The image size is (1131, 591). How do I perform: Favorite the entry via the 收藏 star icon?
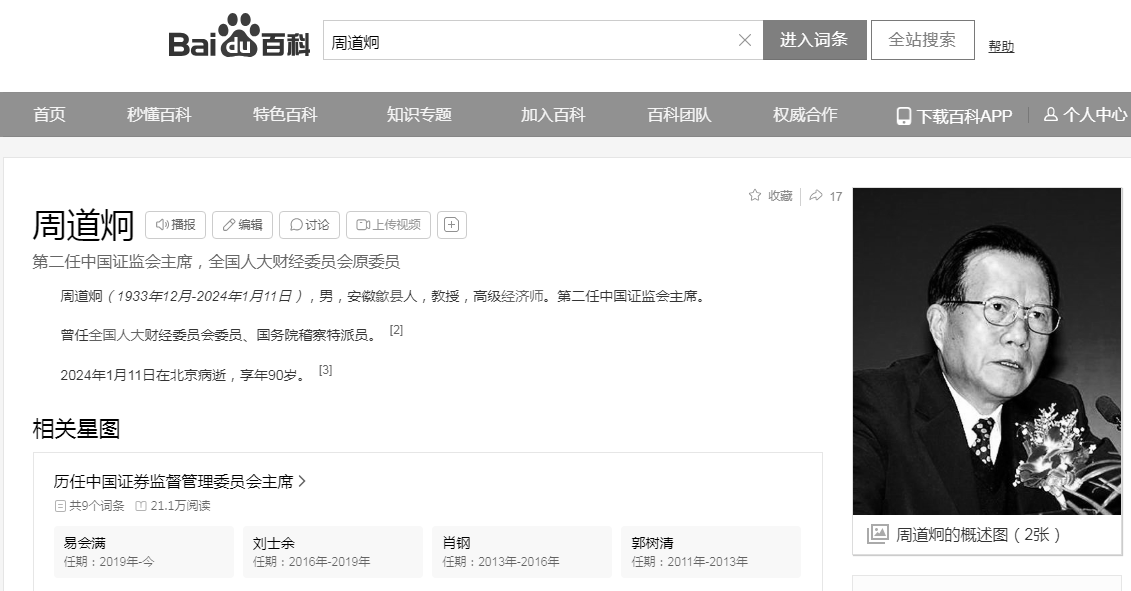coord(754,196)
